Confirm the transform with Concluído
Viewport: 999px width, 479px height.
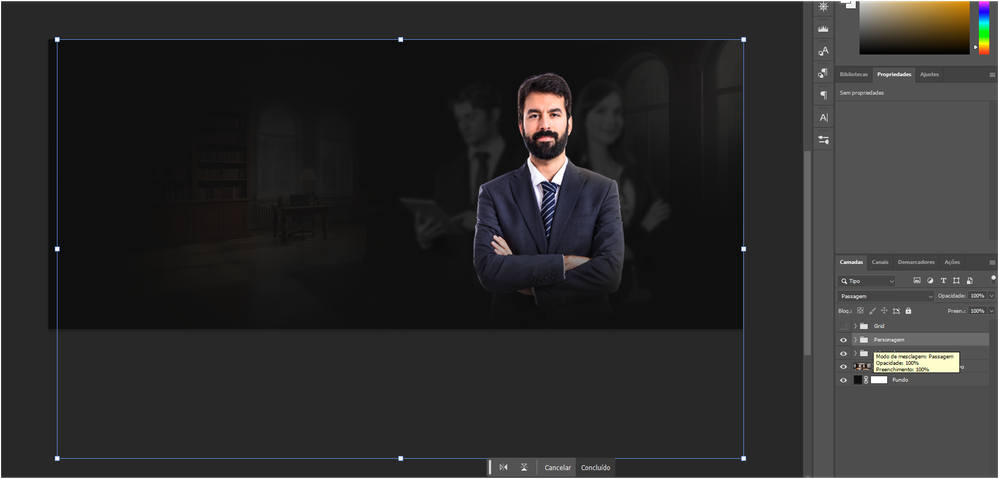tap(595, 468)
